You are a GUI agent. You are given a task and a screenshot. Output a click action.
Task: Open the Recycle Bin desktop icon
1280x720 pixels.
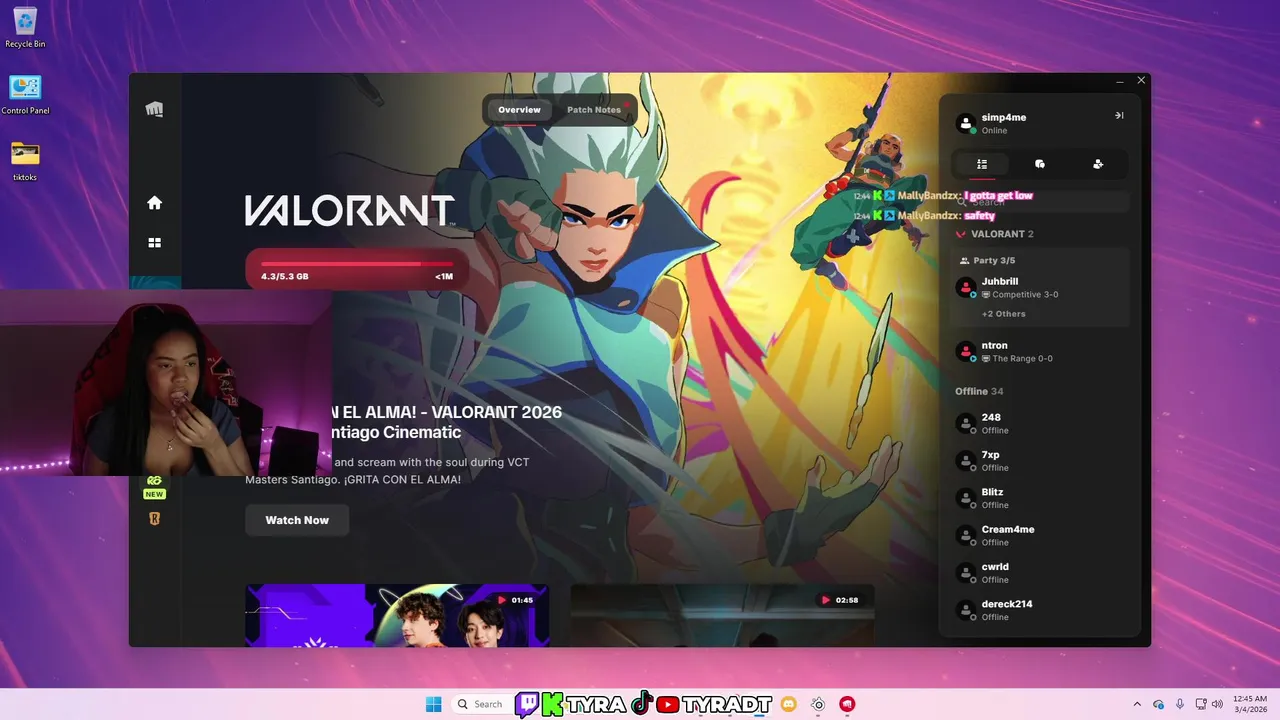point(25,28)
